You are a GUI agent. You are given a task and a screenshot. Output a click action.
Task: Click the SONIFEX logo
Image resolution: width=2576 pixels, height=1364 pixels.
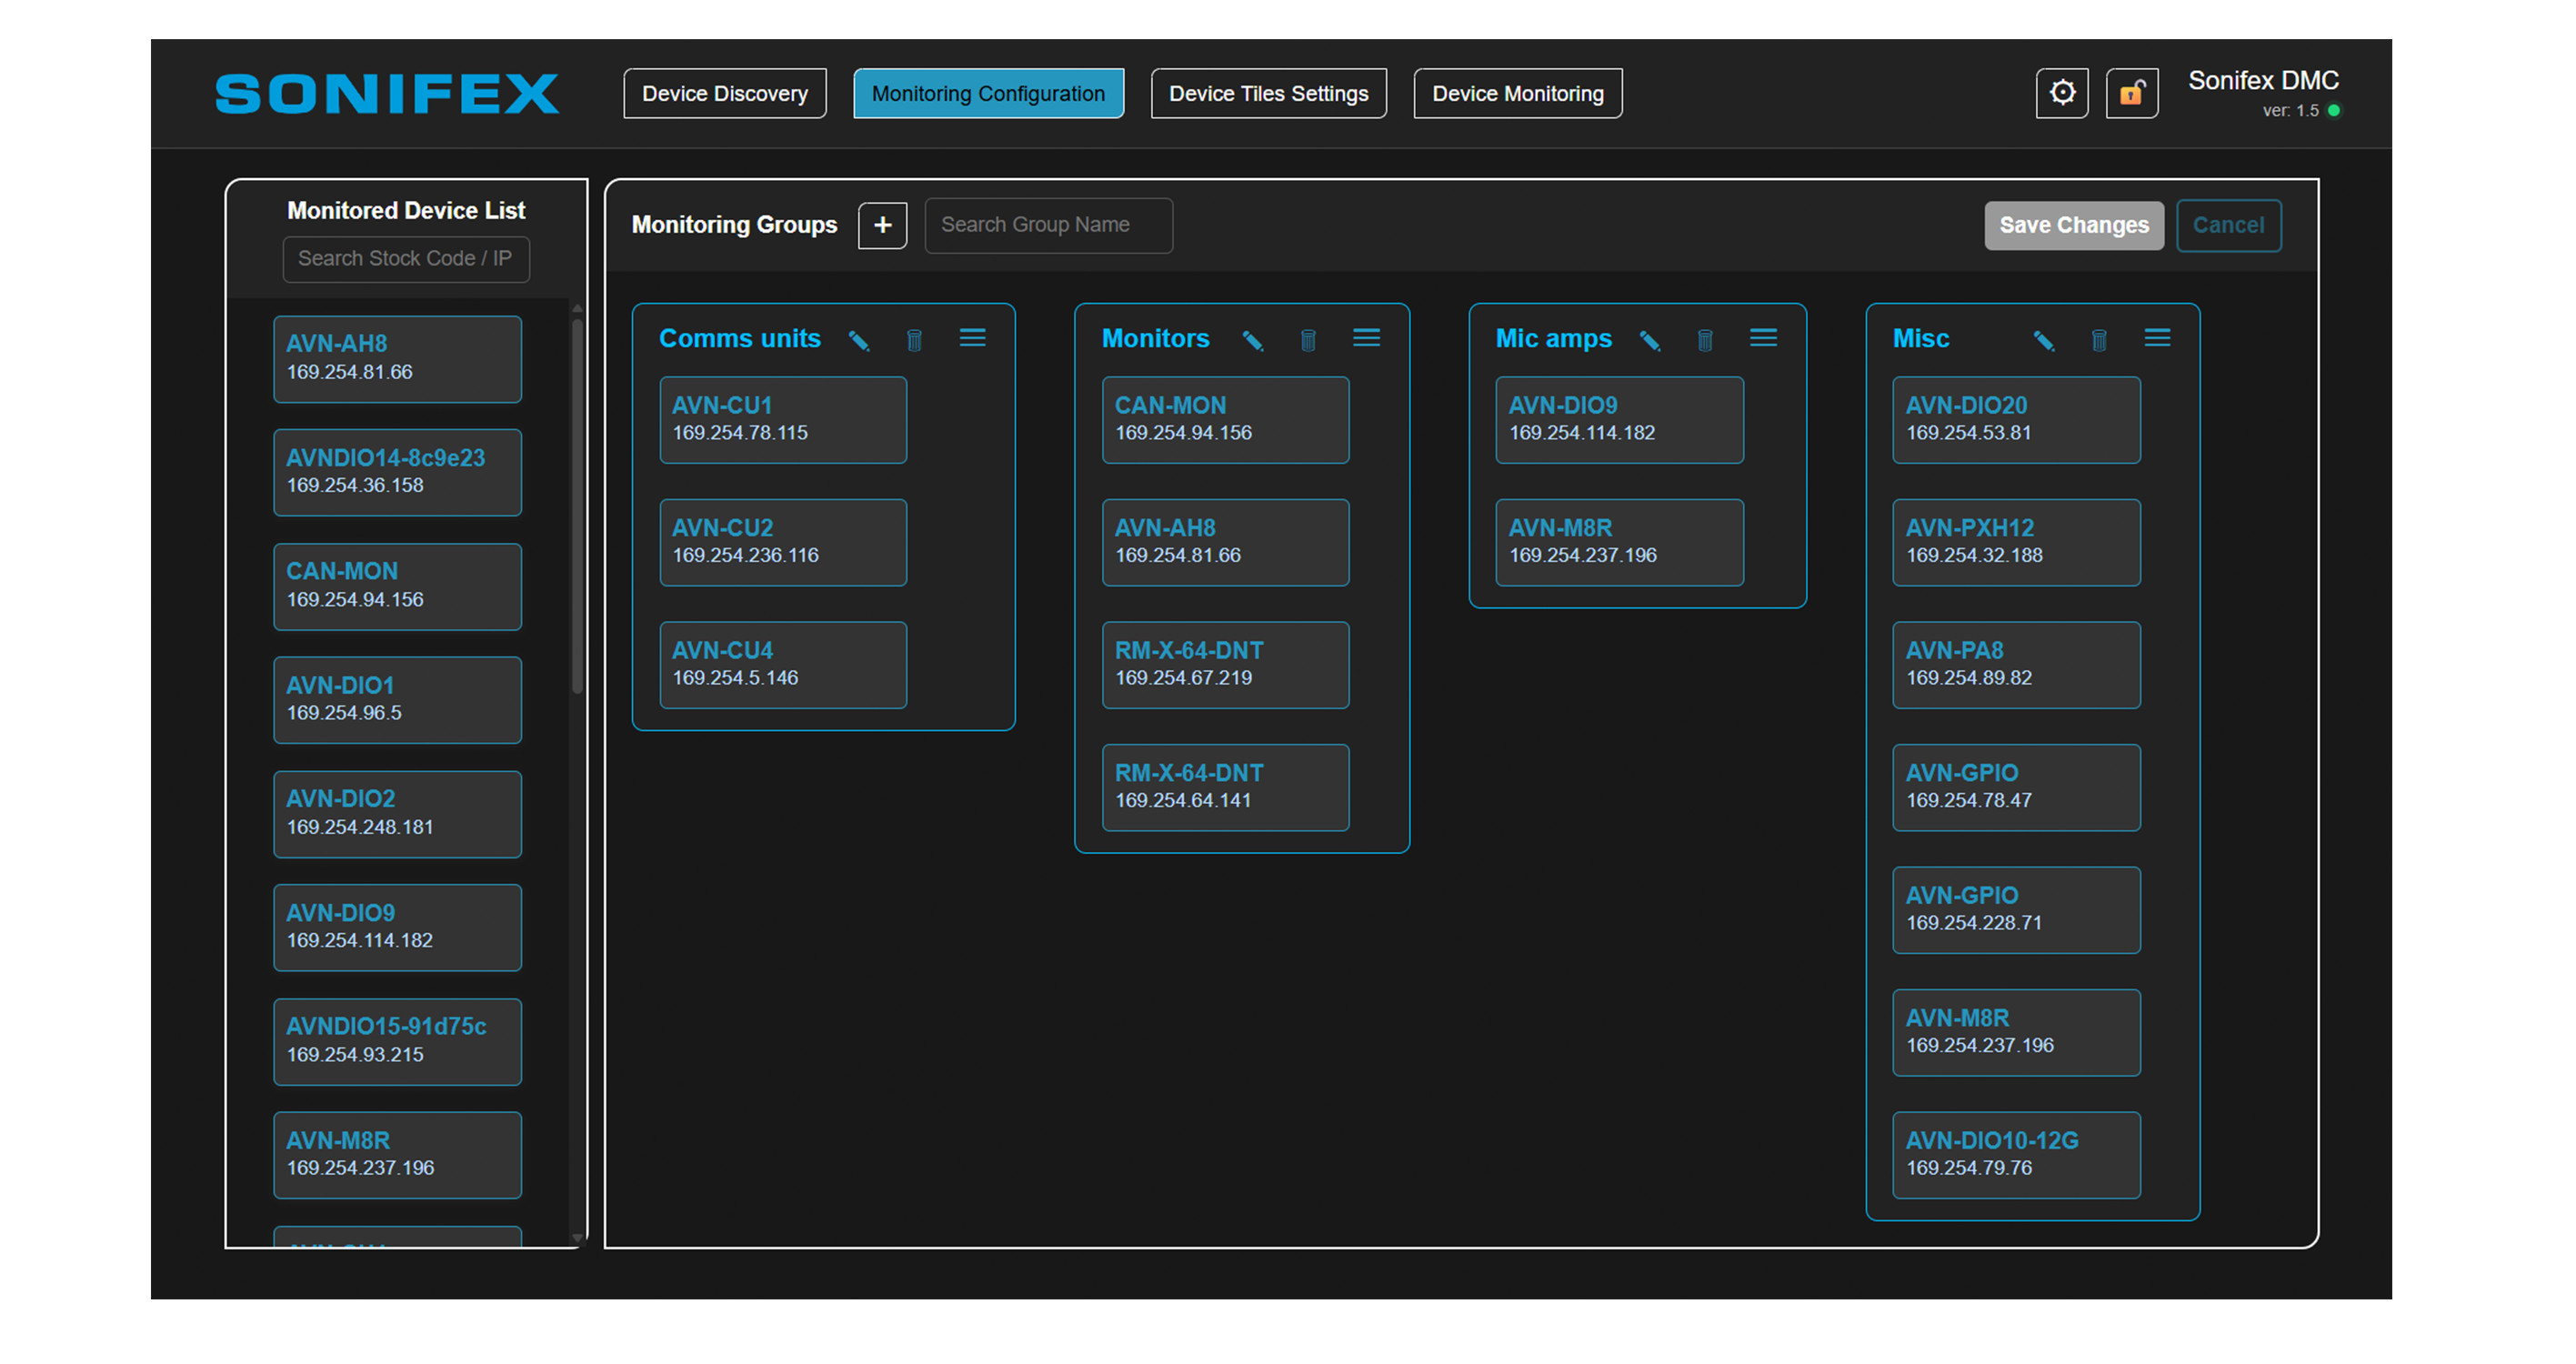click(387, 93)
